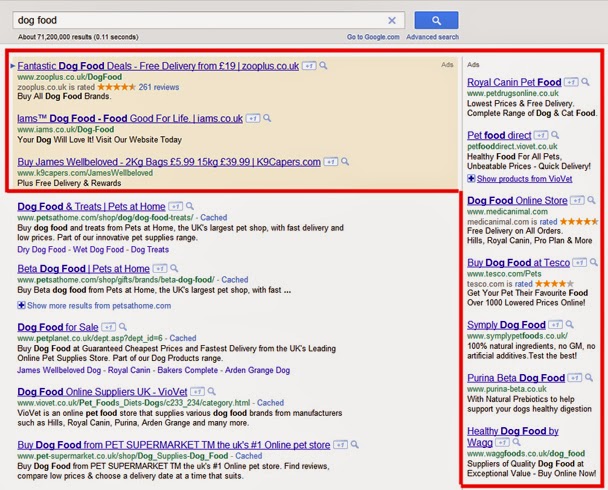Preview VioVet suppliers result magnifier

tap(211, 391)
